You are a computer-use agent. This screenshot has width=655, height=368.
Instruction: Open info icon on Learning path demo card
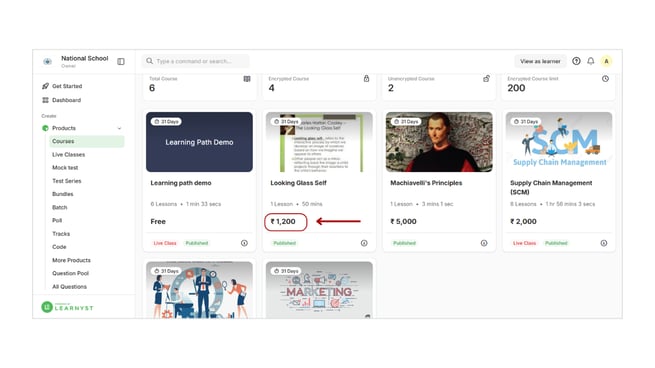[244, 243]
